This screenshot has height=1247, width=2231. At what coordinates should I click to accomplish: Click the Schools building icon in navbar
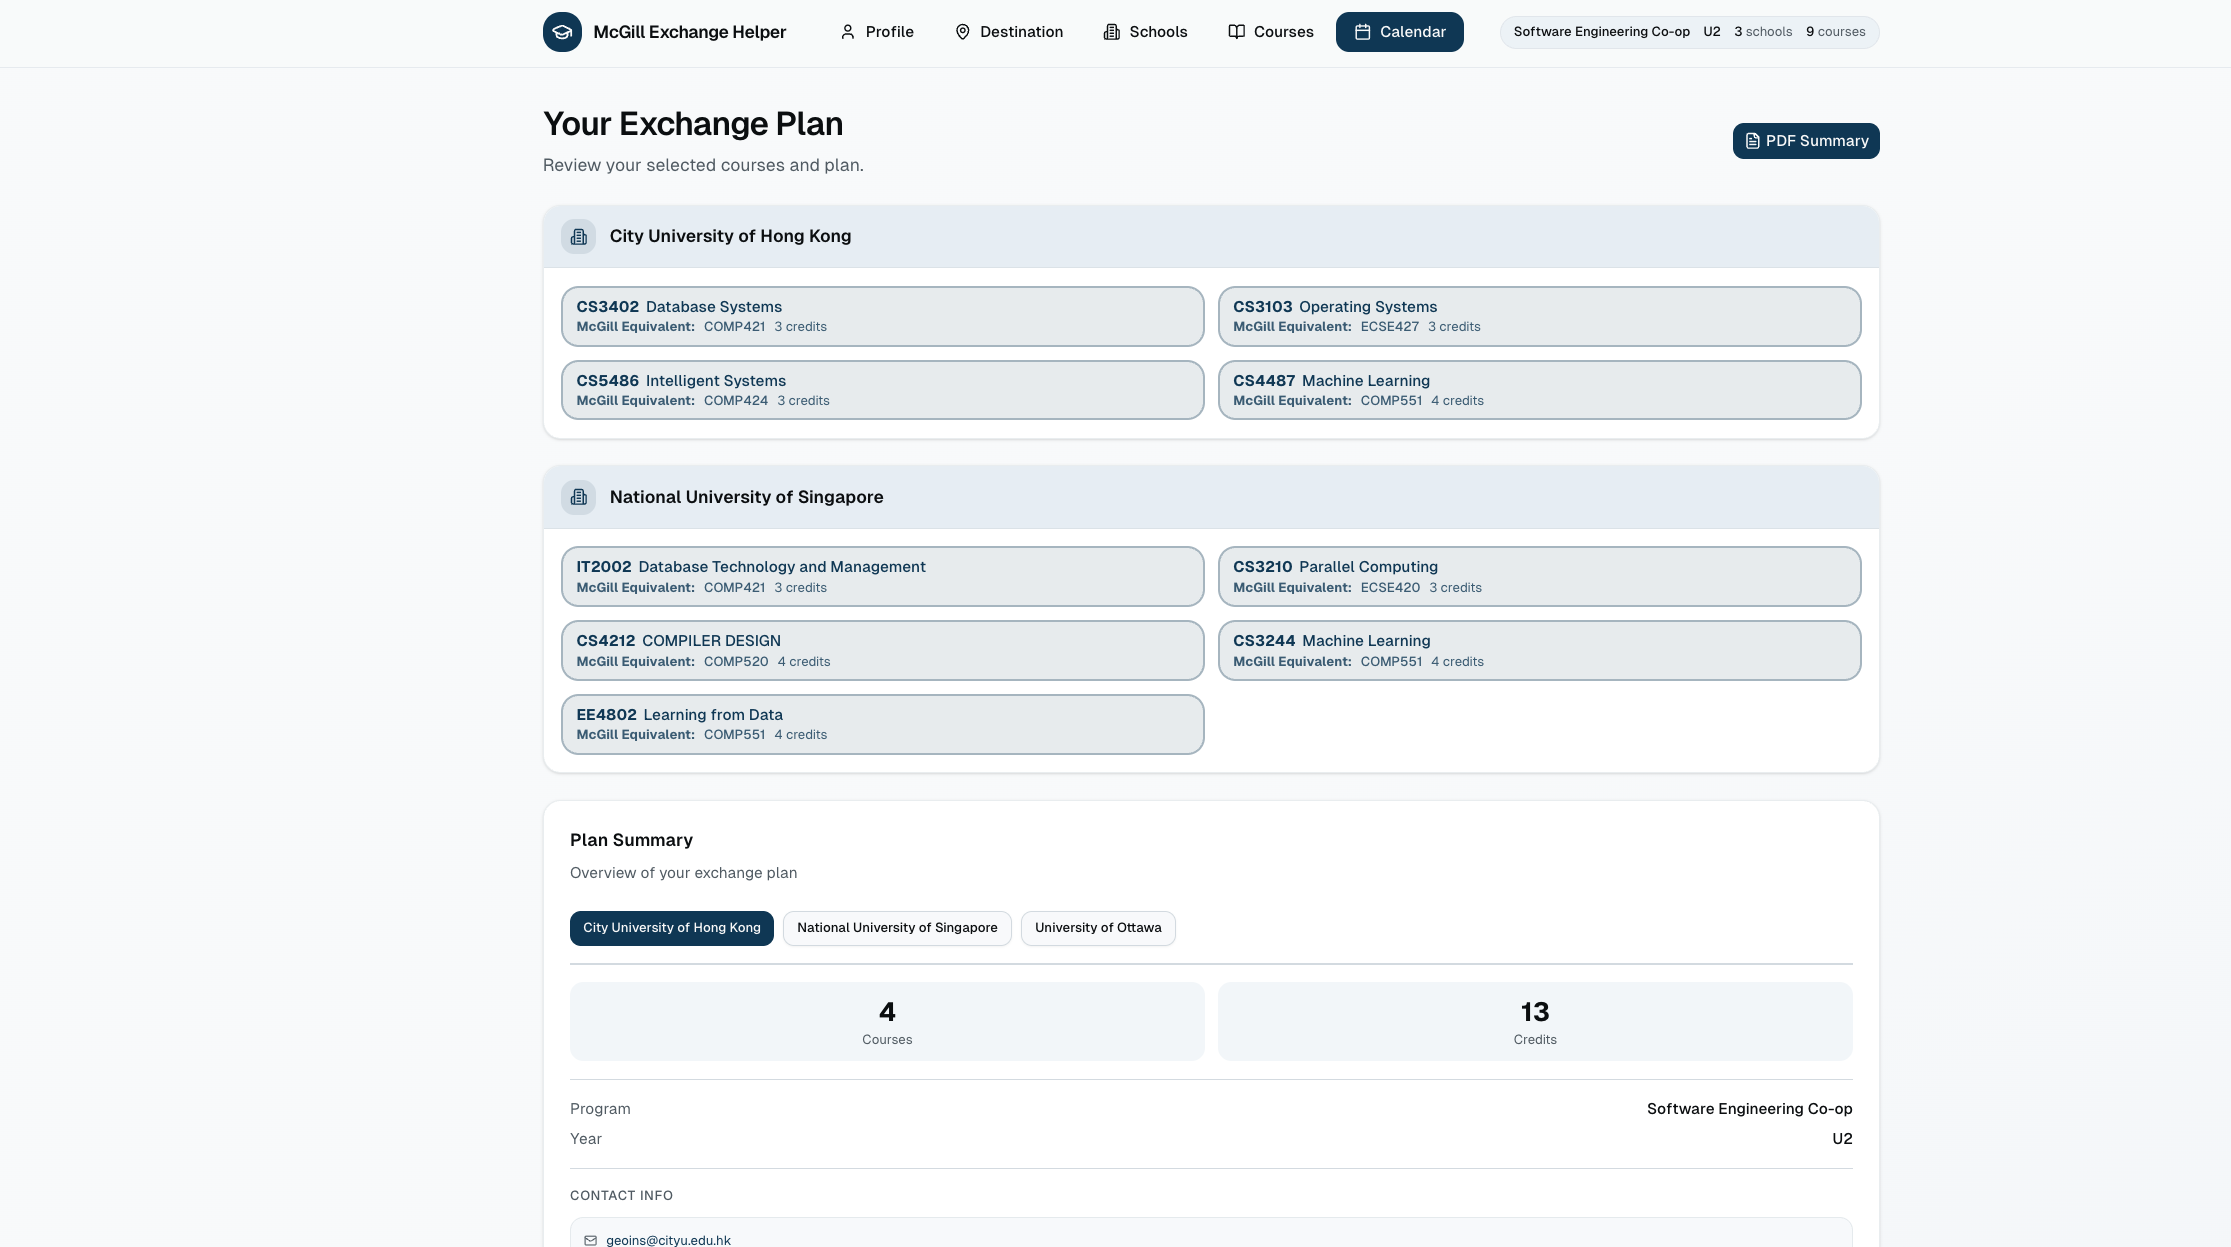[x=1111, y=32]
